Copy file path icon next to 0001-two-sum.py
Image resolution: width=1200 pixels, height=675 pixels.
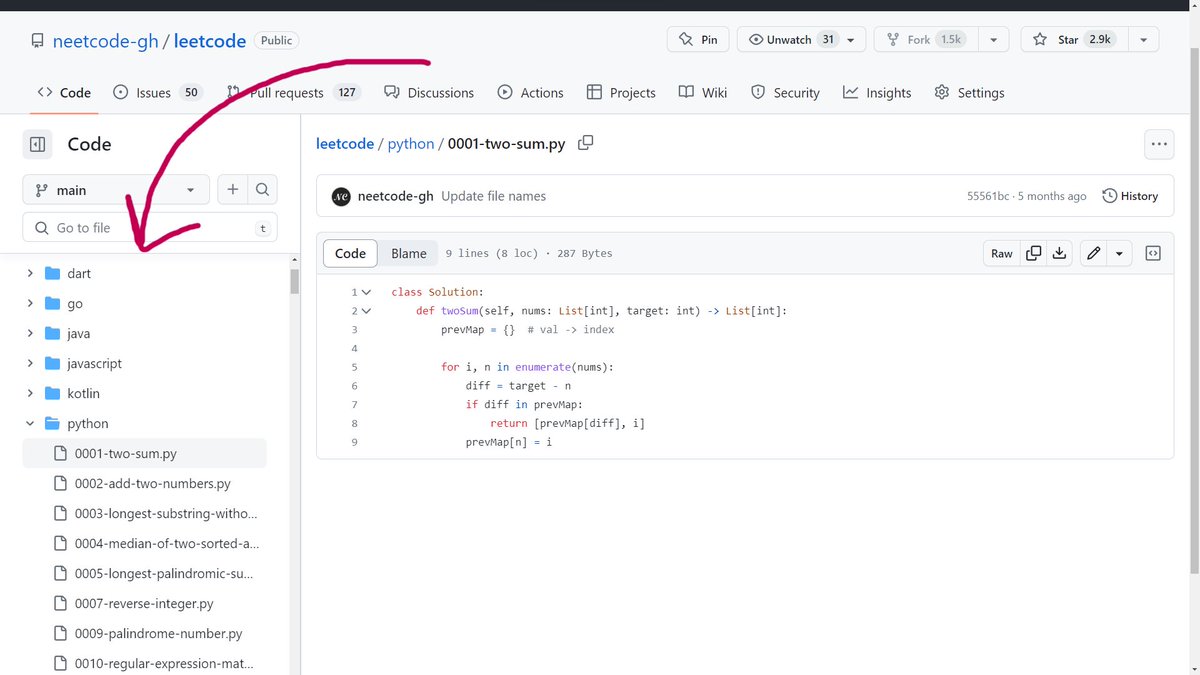(x=586, y=143)
